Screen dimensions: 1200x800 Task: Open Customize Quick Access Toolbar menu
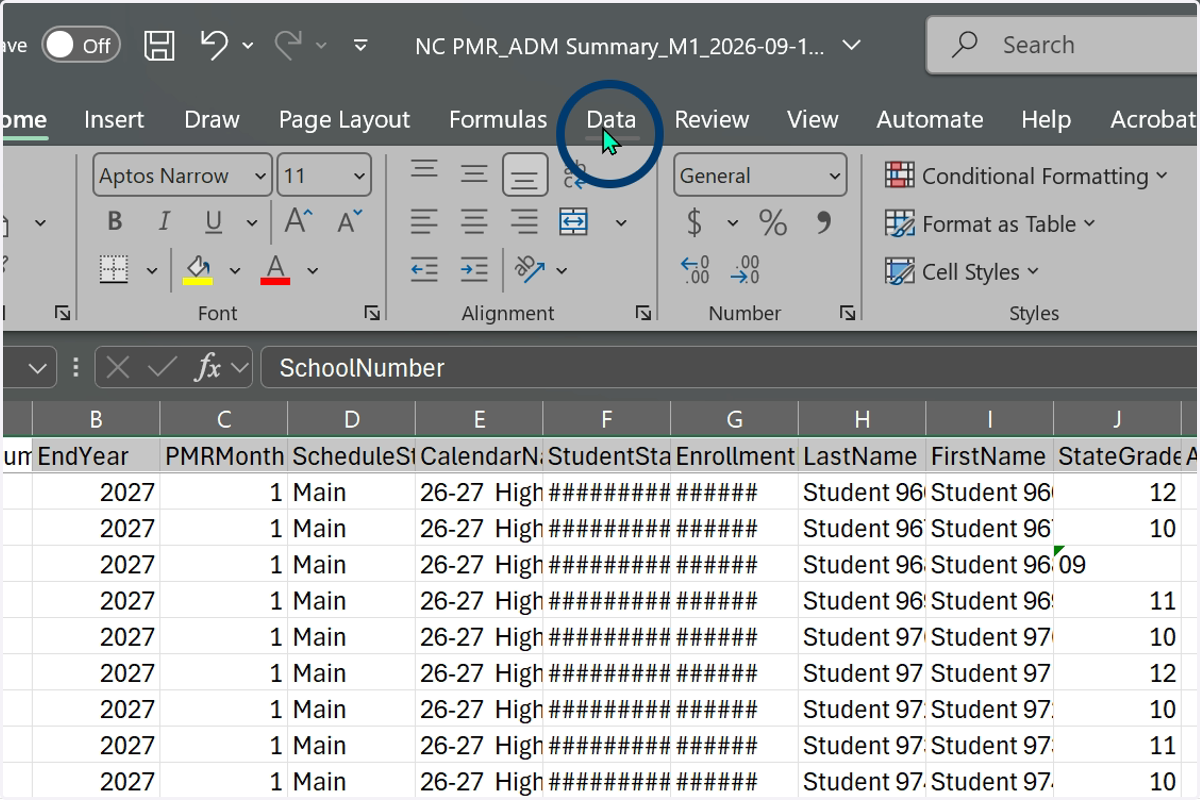361,46
